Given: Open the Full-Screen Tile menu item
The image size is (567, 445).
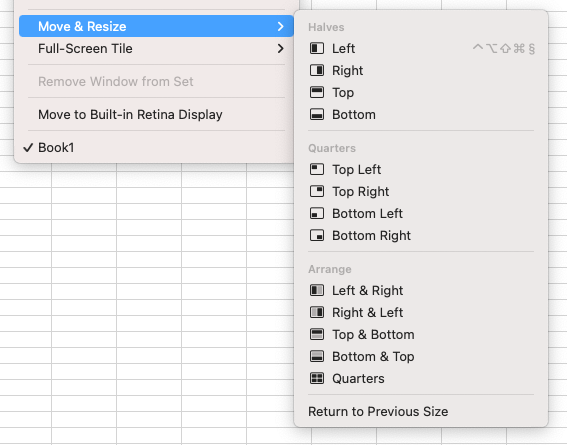Looking at the screenshot, I should tap(156, 48).
